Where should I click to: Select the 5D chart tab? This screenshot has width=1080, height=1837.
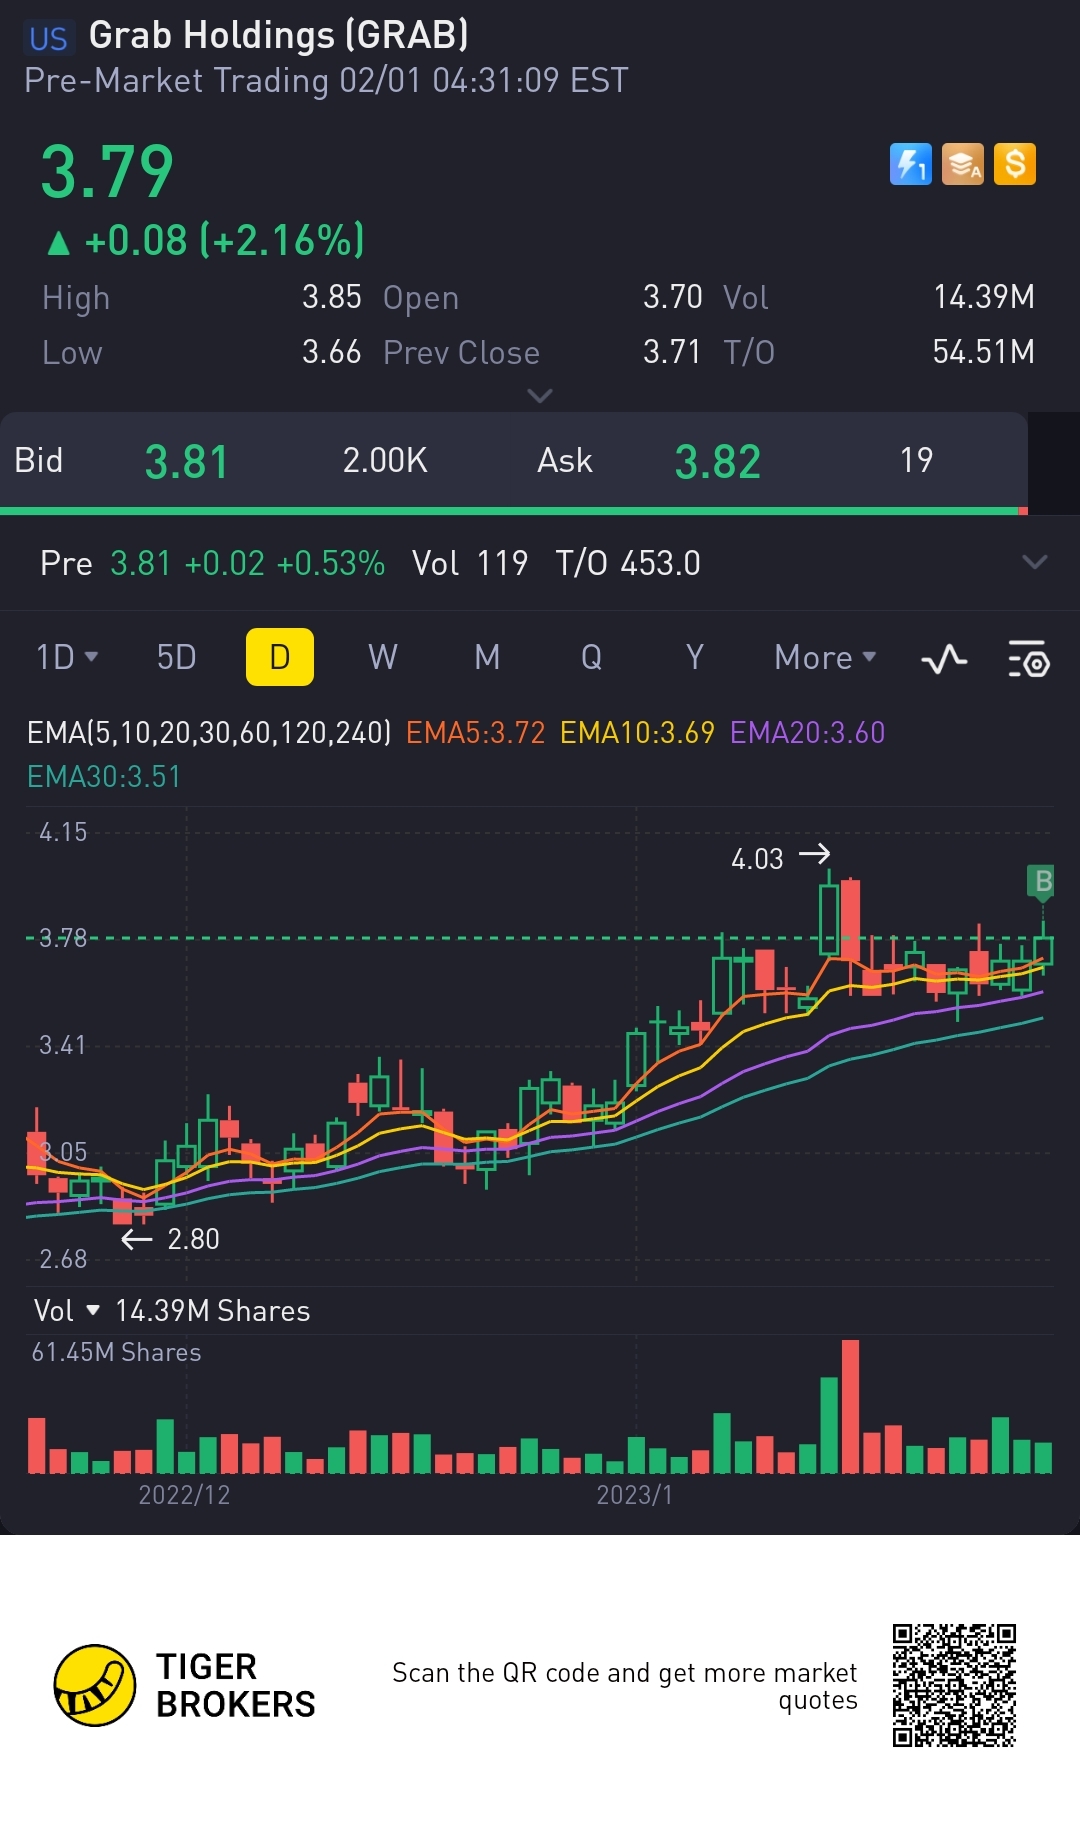click(x=176, y=657)
